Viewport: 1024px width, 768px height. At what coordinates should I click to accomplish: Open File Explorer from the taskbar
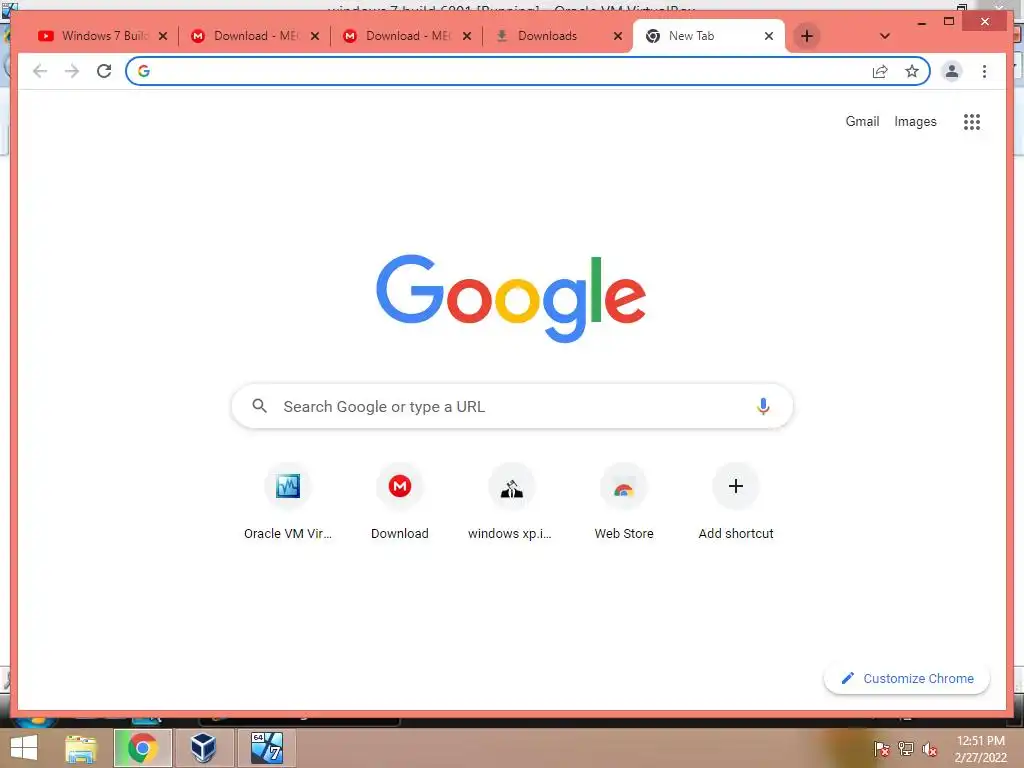click(x=80, y=748)
